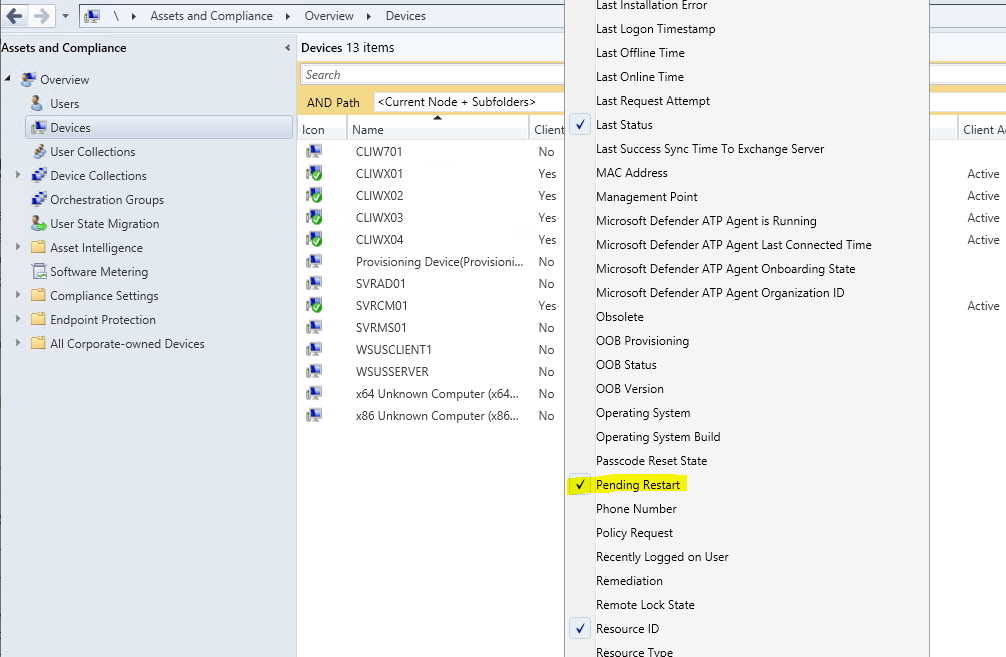Expand the All Corporate-owned Devices node
The width and height of the screenshot is (1006, 657).
point(18,343)
